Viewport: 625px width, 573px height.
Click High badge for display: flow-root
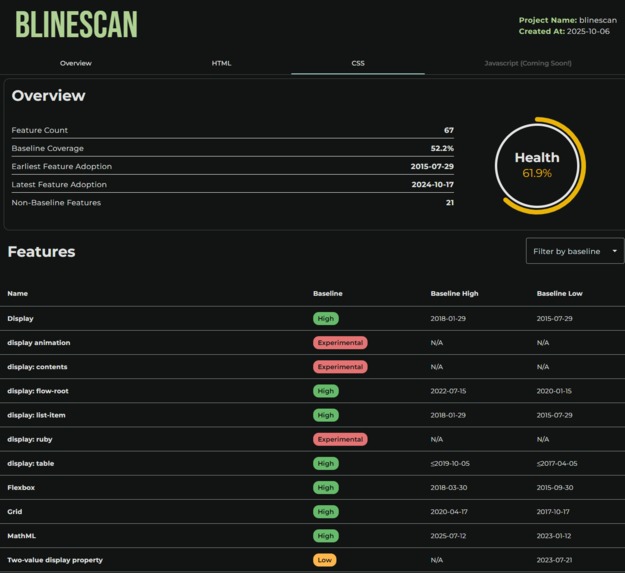click(326, 391)
